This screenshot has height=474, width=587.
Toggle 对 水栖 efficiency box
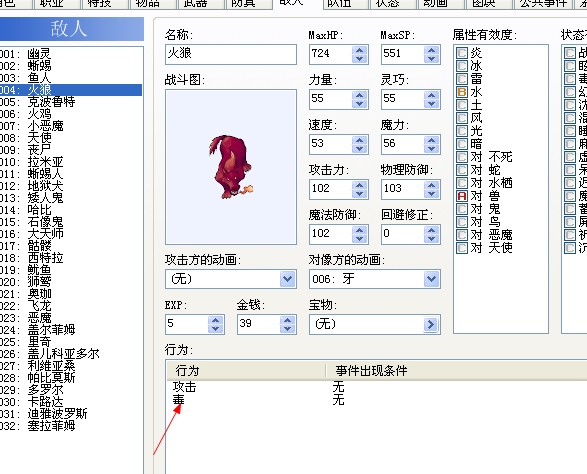pos(462,183)
